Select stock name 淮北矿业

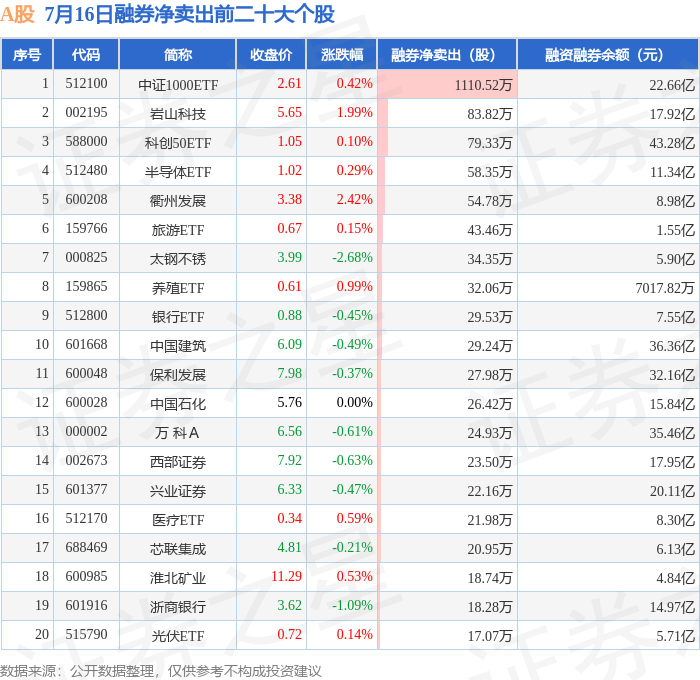[x=178, y=578]
